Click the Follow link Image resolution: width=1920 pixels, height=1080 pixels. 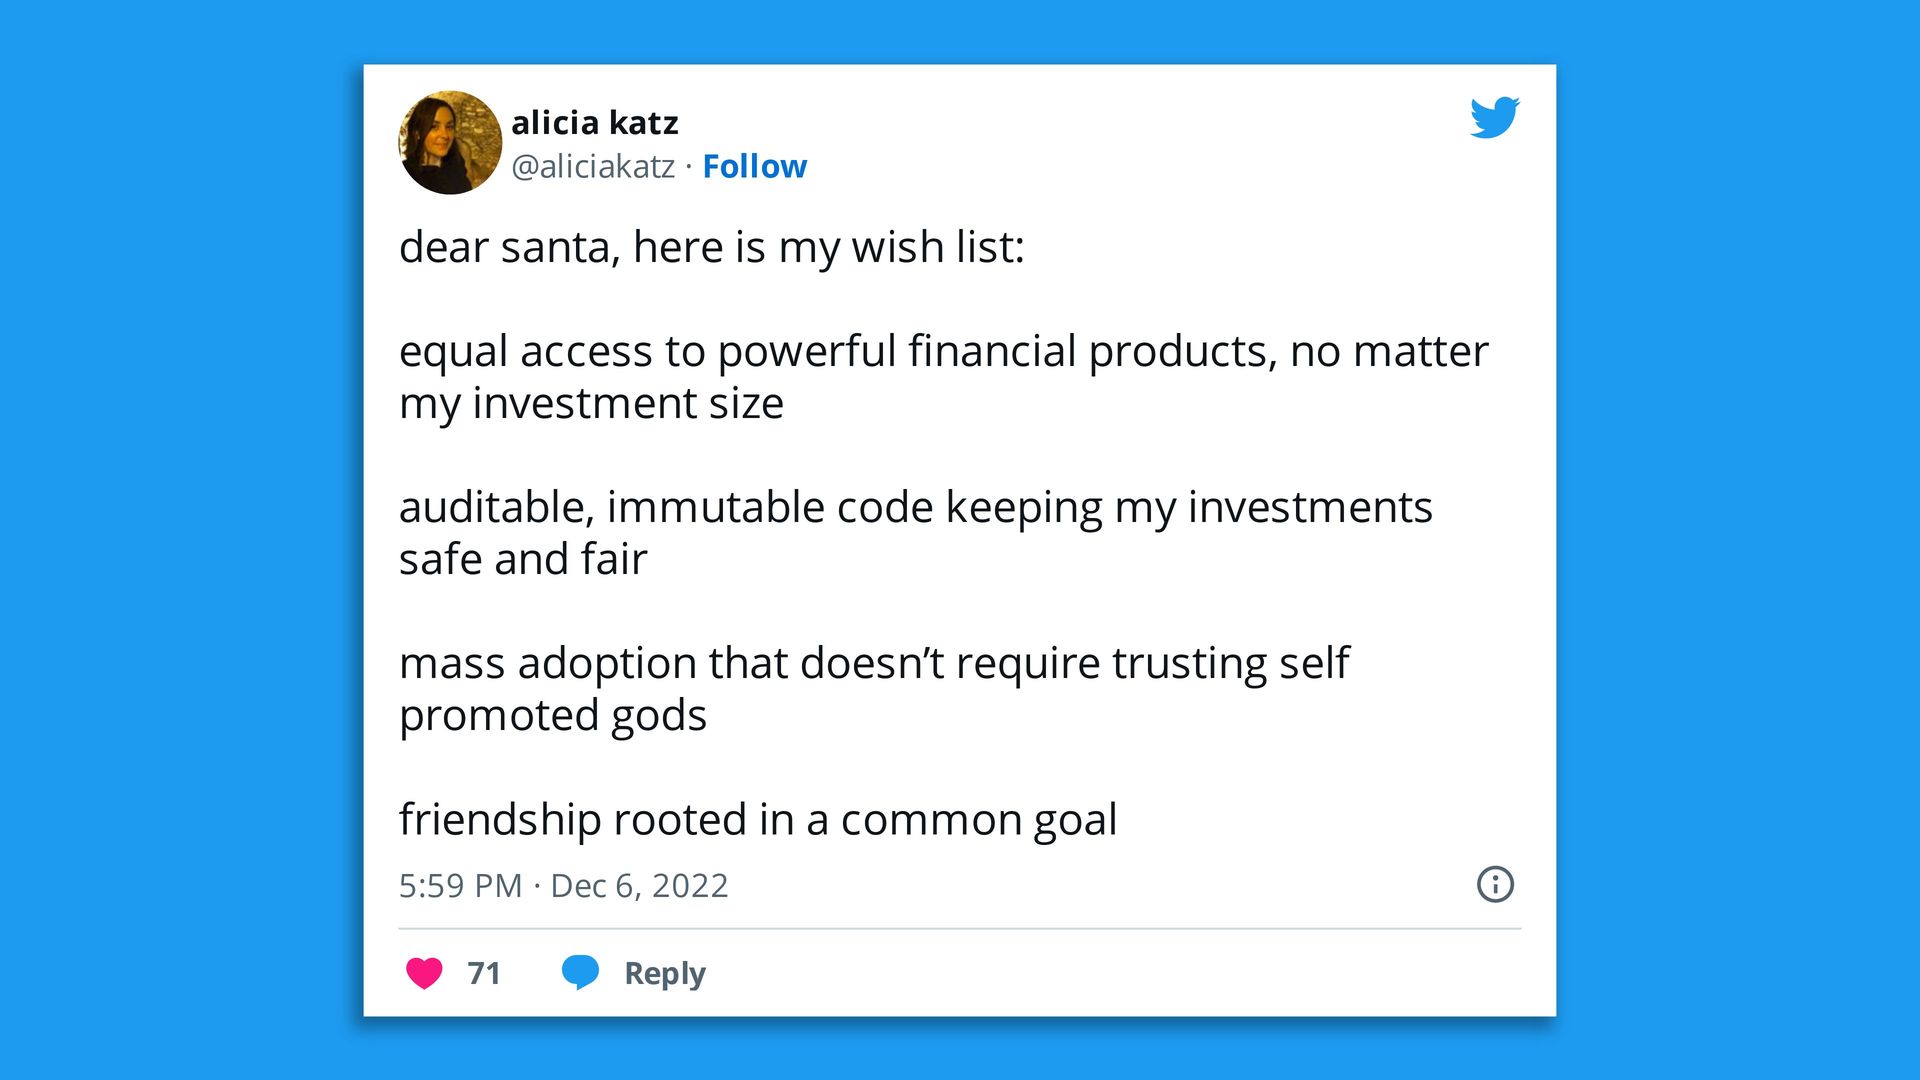755,166
